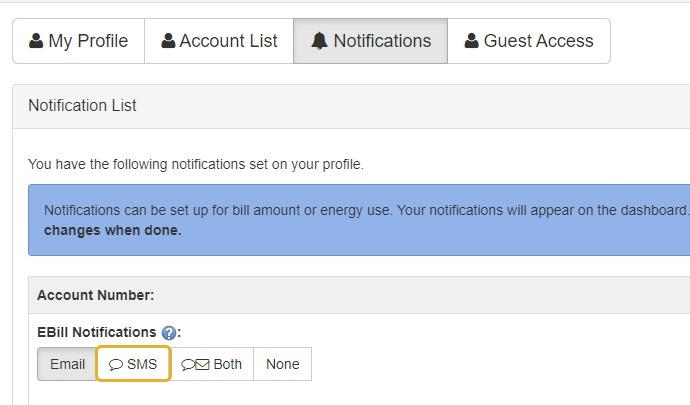
Task: Select SMS as EBill notification method
Action: 133,364
